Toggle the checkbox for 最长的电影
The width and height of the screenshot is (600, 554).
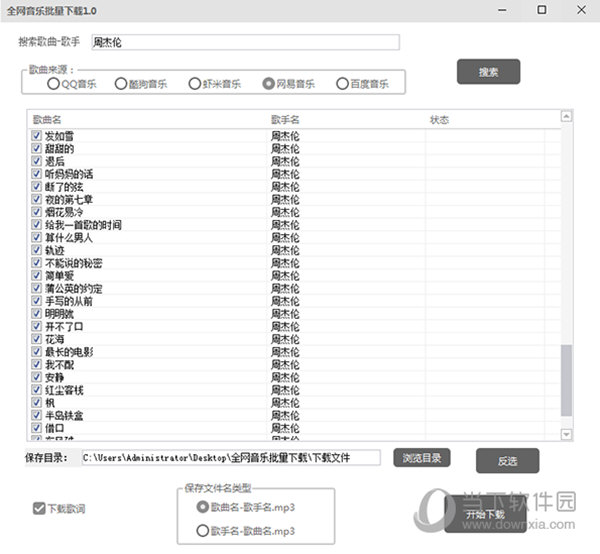[36, 351]
